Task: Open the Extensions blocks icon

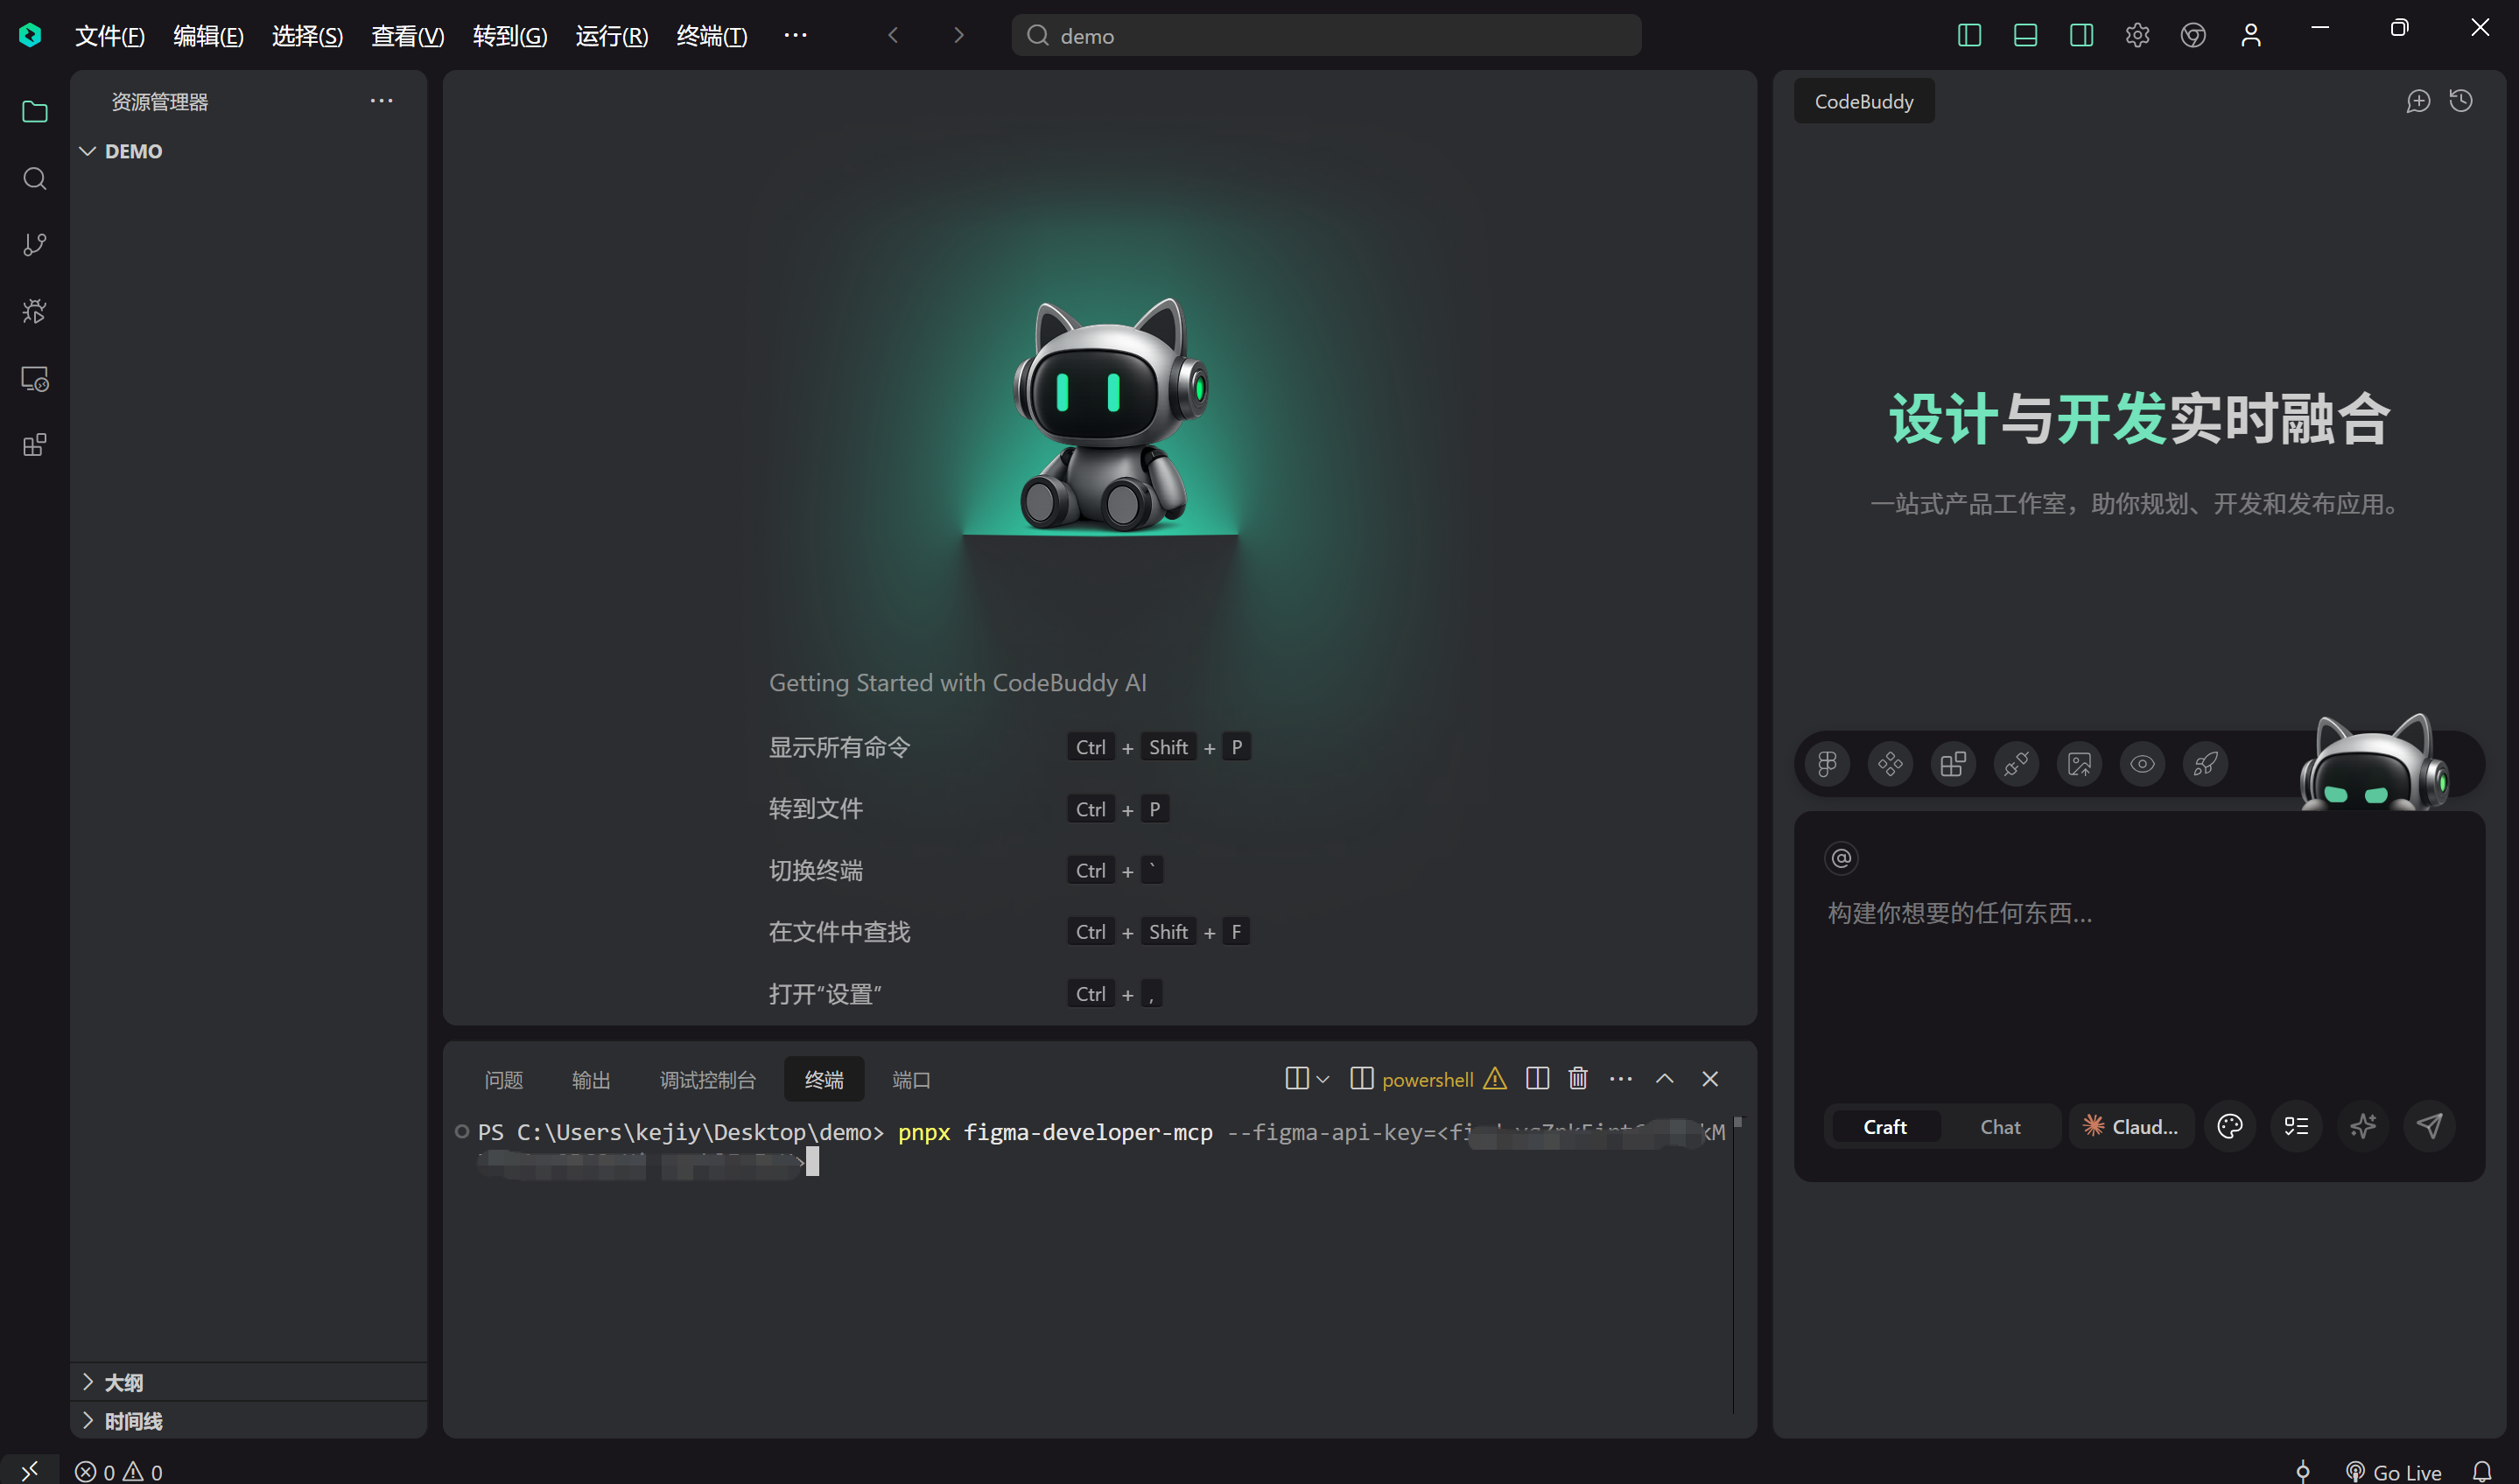Action: 35,445
